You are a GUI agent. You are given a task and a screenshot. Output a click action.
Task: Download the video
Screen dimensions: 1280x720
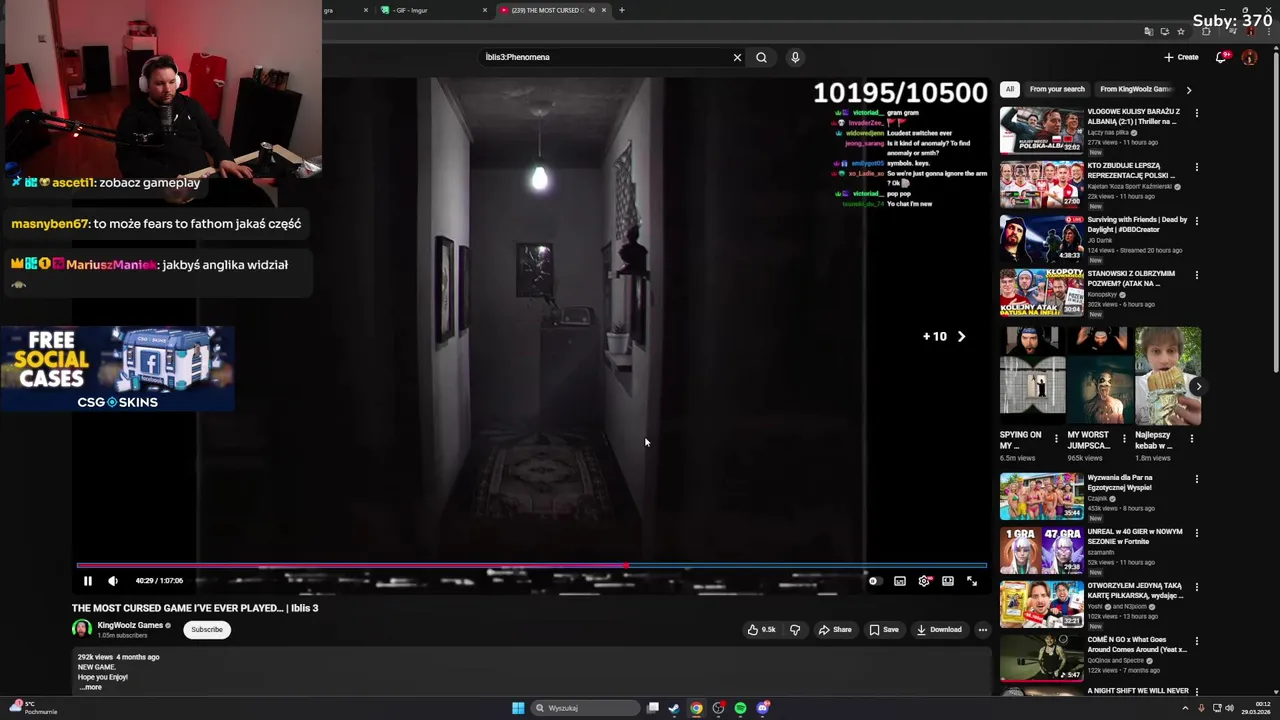point(939,630)
